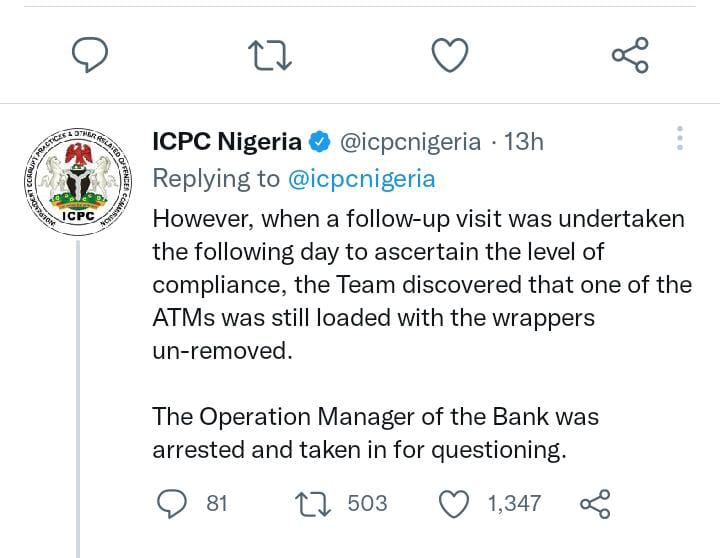This screenshot has height=558, width=720.
Task: Retweet the tweet above using its retweet icon
Action: [x=270, y=55]
